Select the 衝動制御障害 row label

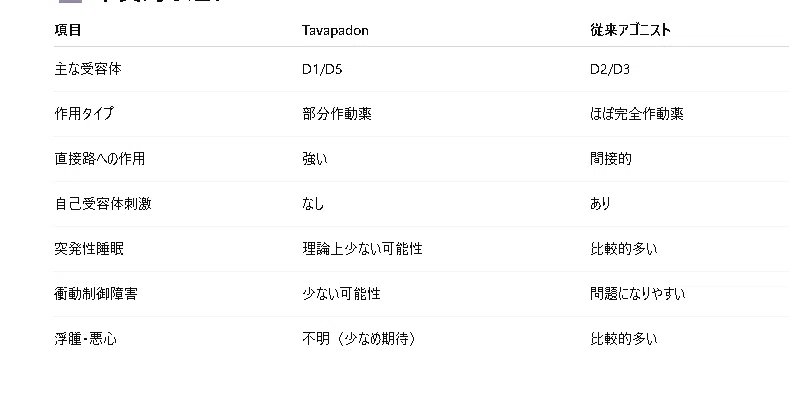coord(96,294)
